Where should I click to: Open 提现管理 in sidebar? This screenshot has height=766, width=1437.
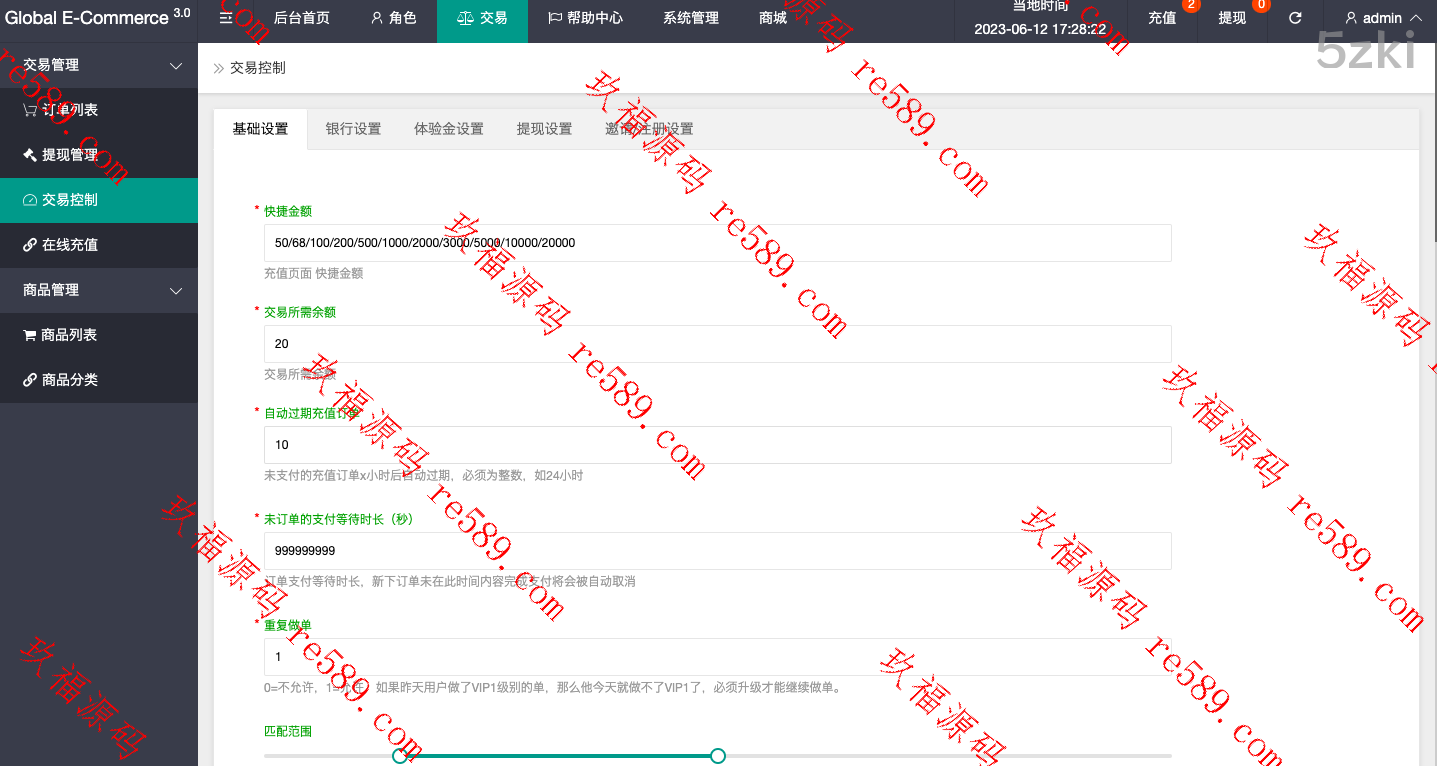click(60, 155)
